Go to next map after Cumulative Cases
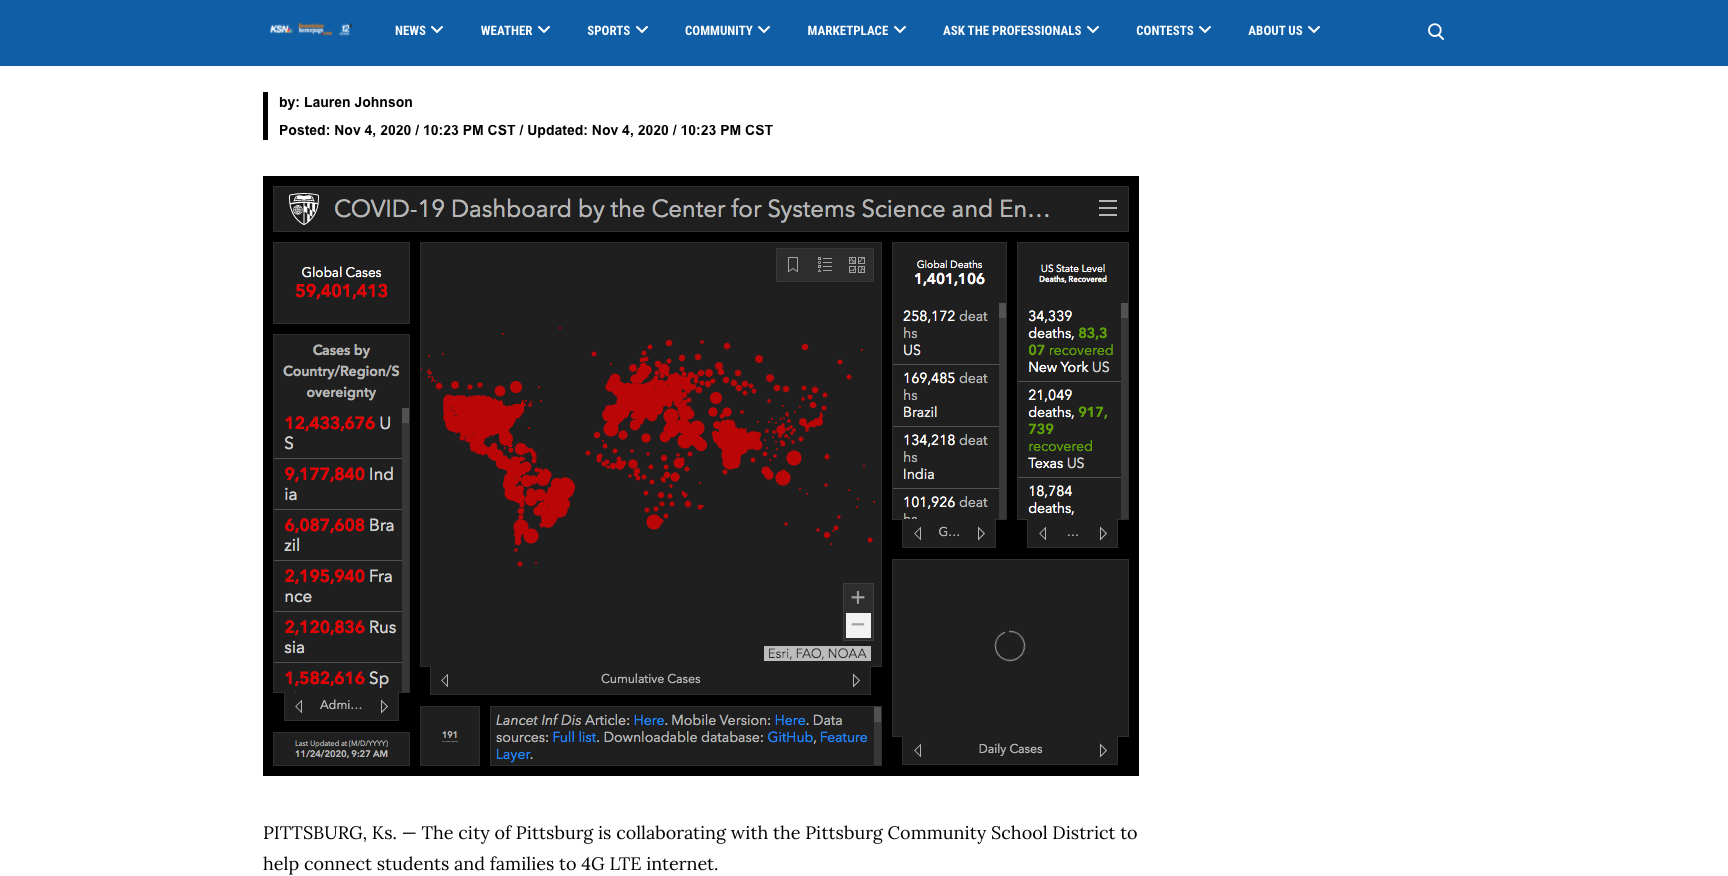 pyautogui.click(x=856, y=680)
